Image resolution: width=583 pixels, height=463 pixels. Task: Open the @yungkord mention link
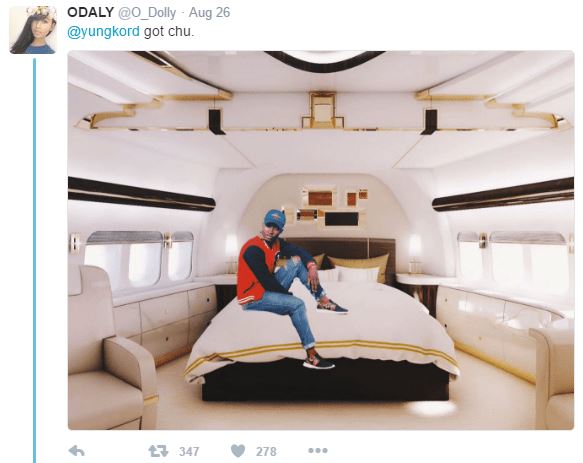[x=103, y=32]
